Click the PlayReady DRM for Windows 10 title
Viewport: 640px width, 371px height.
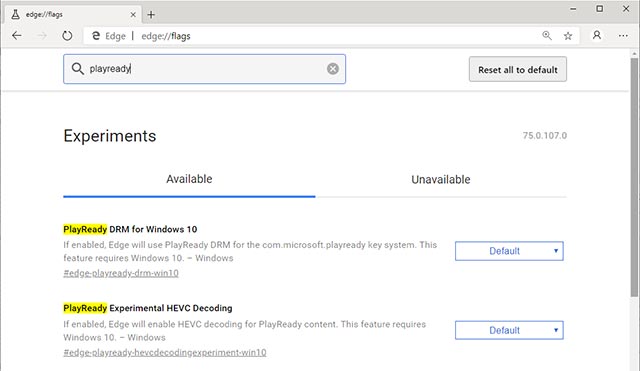(130, 229)
